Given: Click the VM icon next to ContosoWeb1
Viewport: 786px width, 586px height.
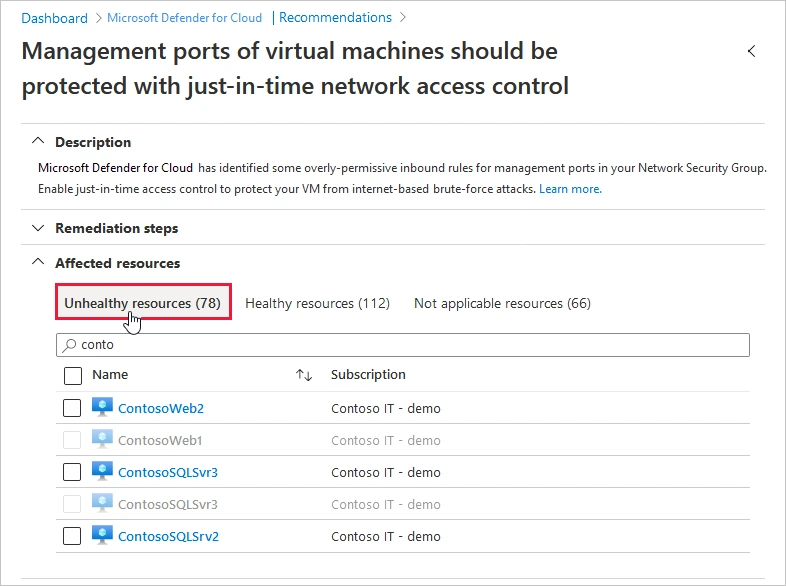Looking at the screenshot, I should (x=102, y=439).
